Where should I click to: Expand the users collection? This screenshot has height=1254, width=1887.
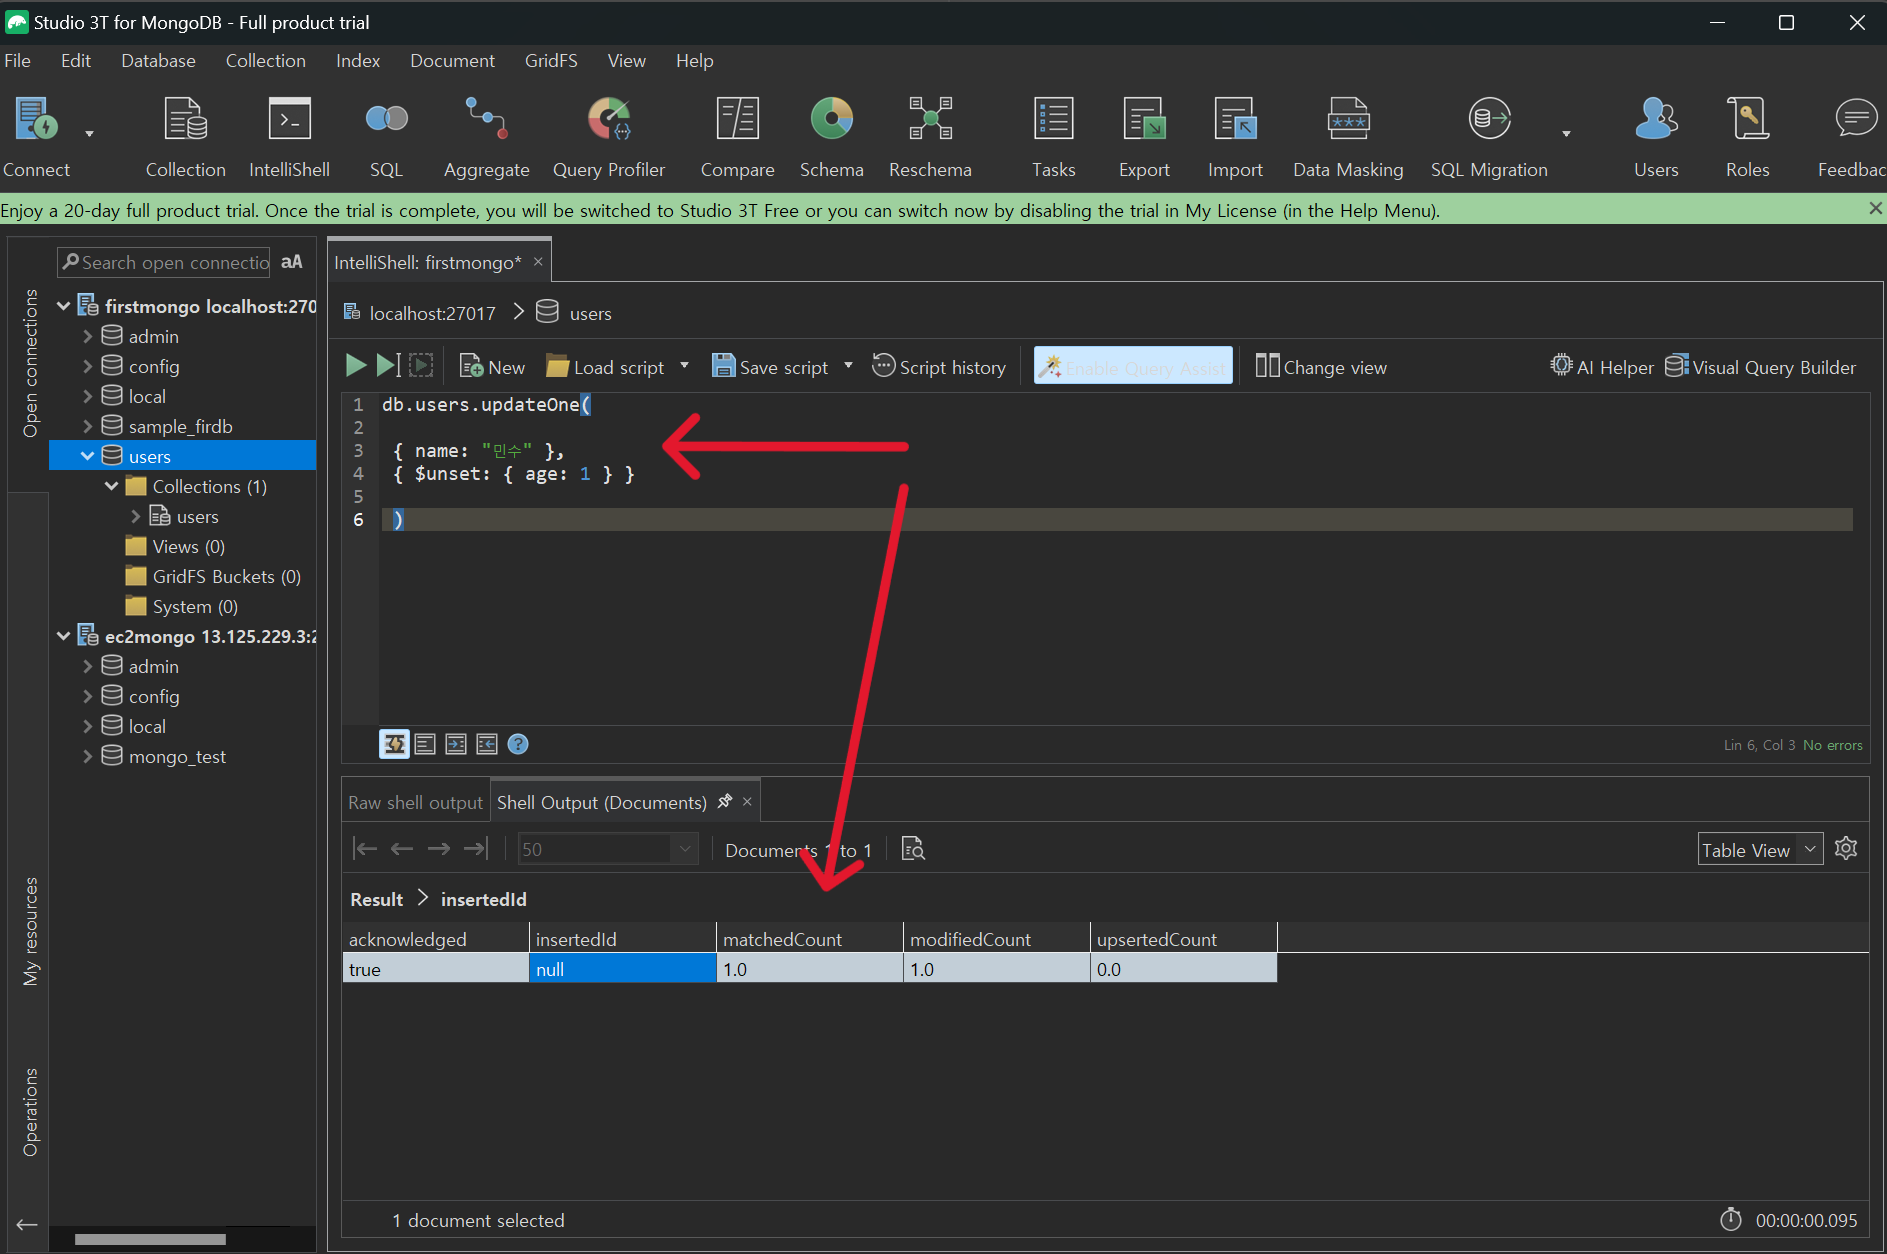tap(135, 516)
